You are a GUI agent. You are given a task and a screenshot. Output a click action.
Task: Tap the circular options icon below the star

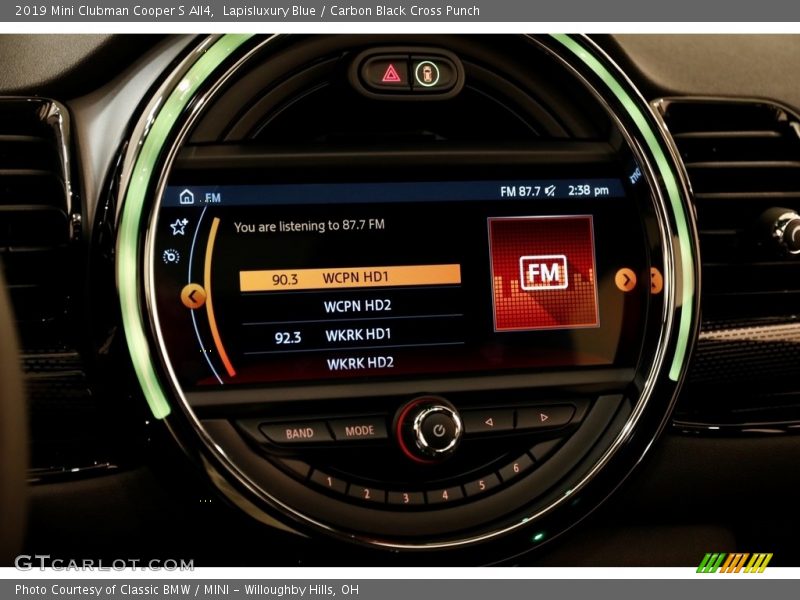point(171,257)
